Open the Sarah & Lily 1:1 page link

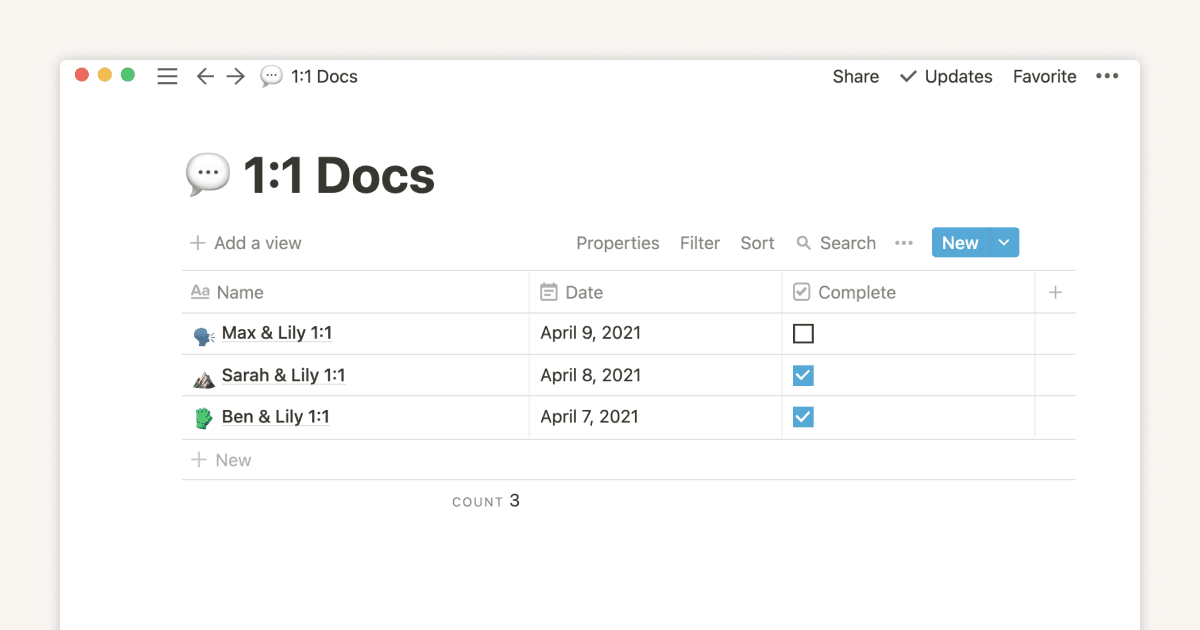(283, 375)
